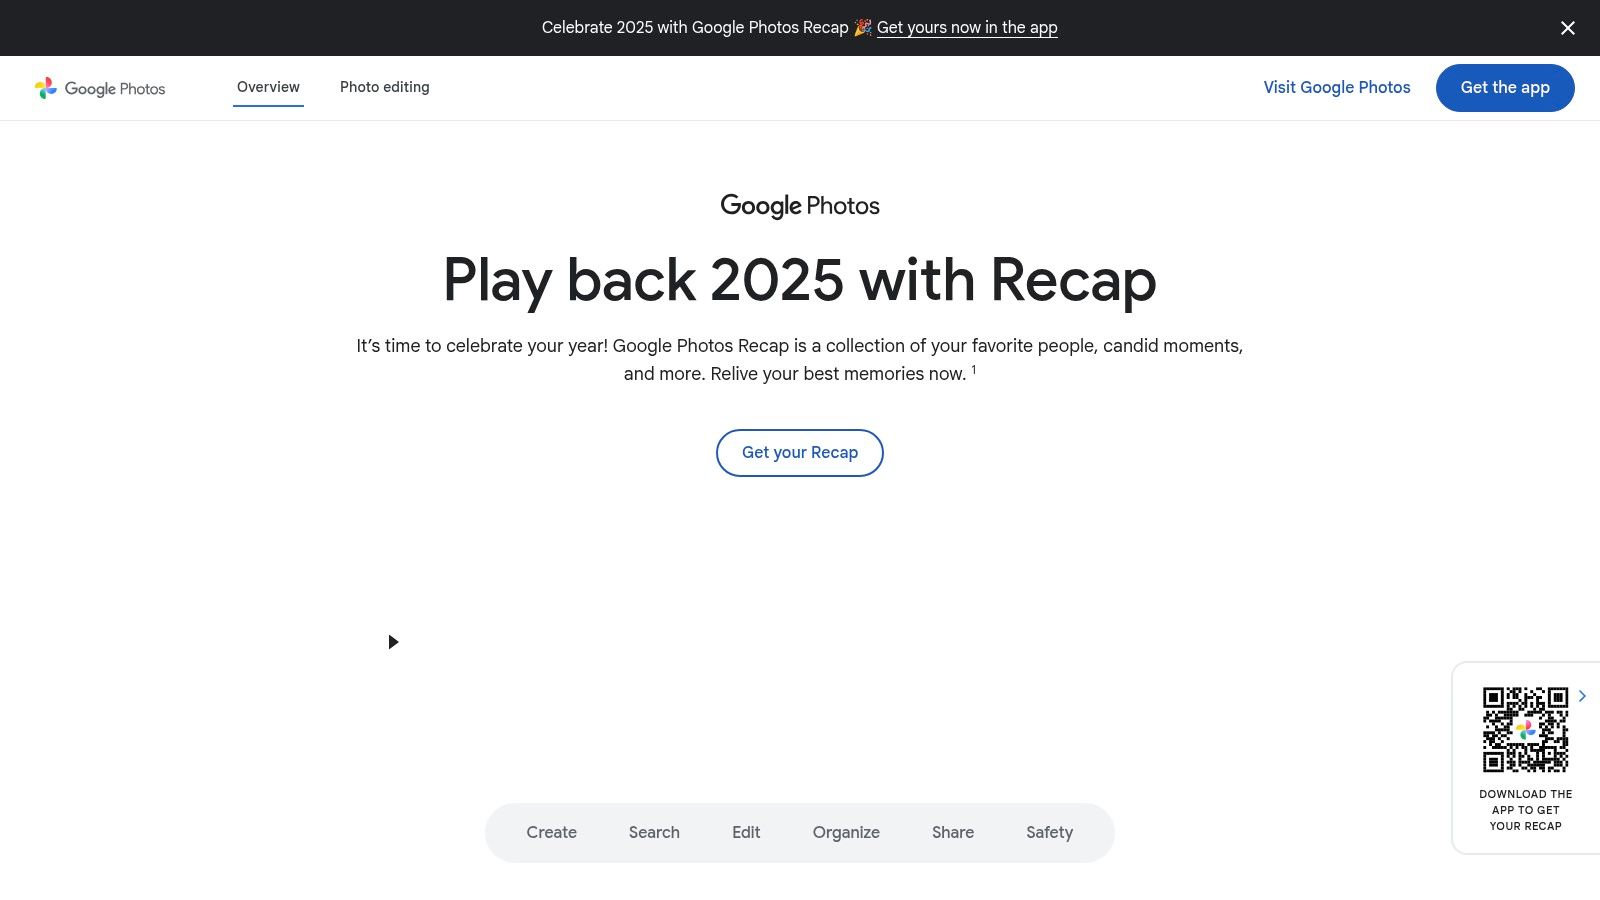Go to the Safety feature section
Screen dimensions: 1600x900
pyautogui.click(x=1049, y=832)
